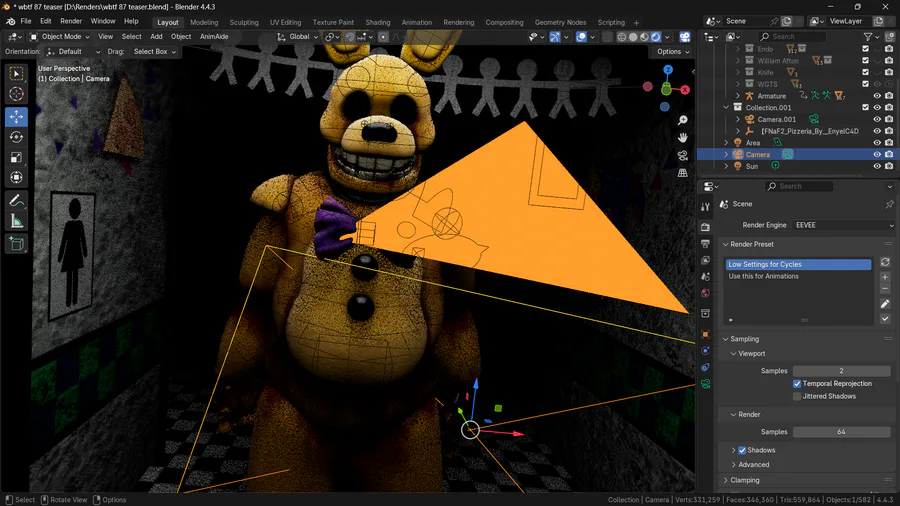Open the Tool properties tab
Viewport: 900px width, 506px height.
705,207
